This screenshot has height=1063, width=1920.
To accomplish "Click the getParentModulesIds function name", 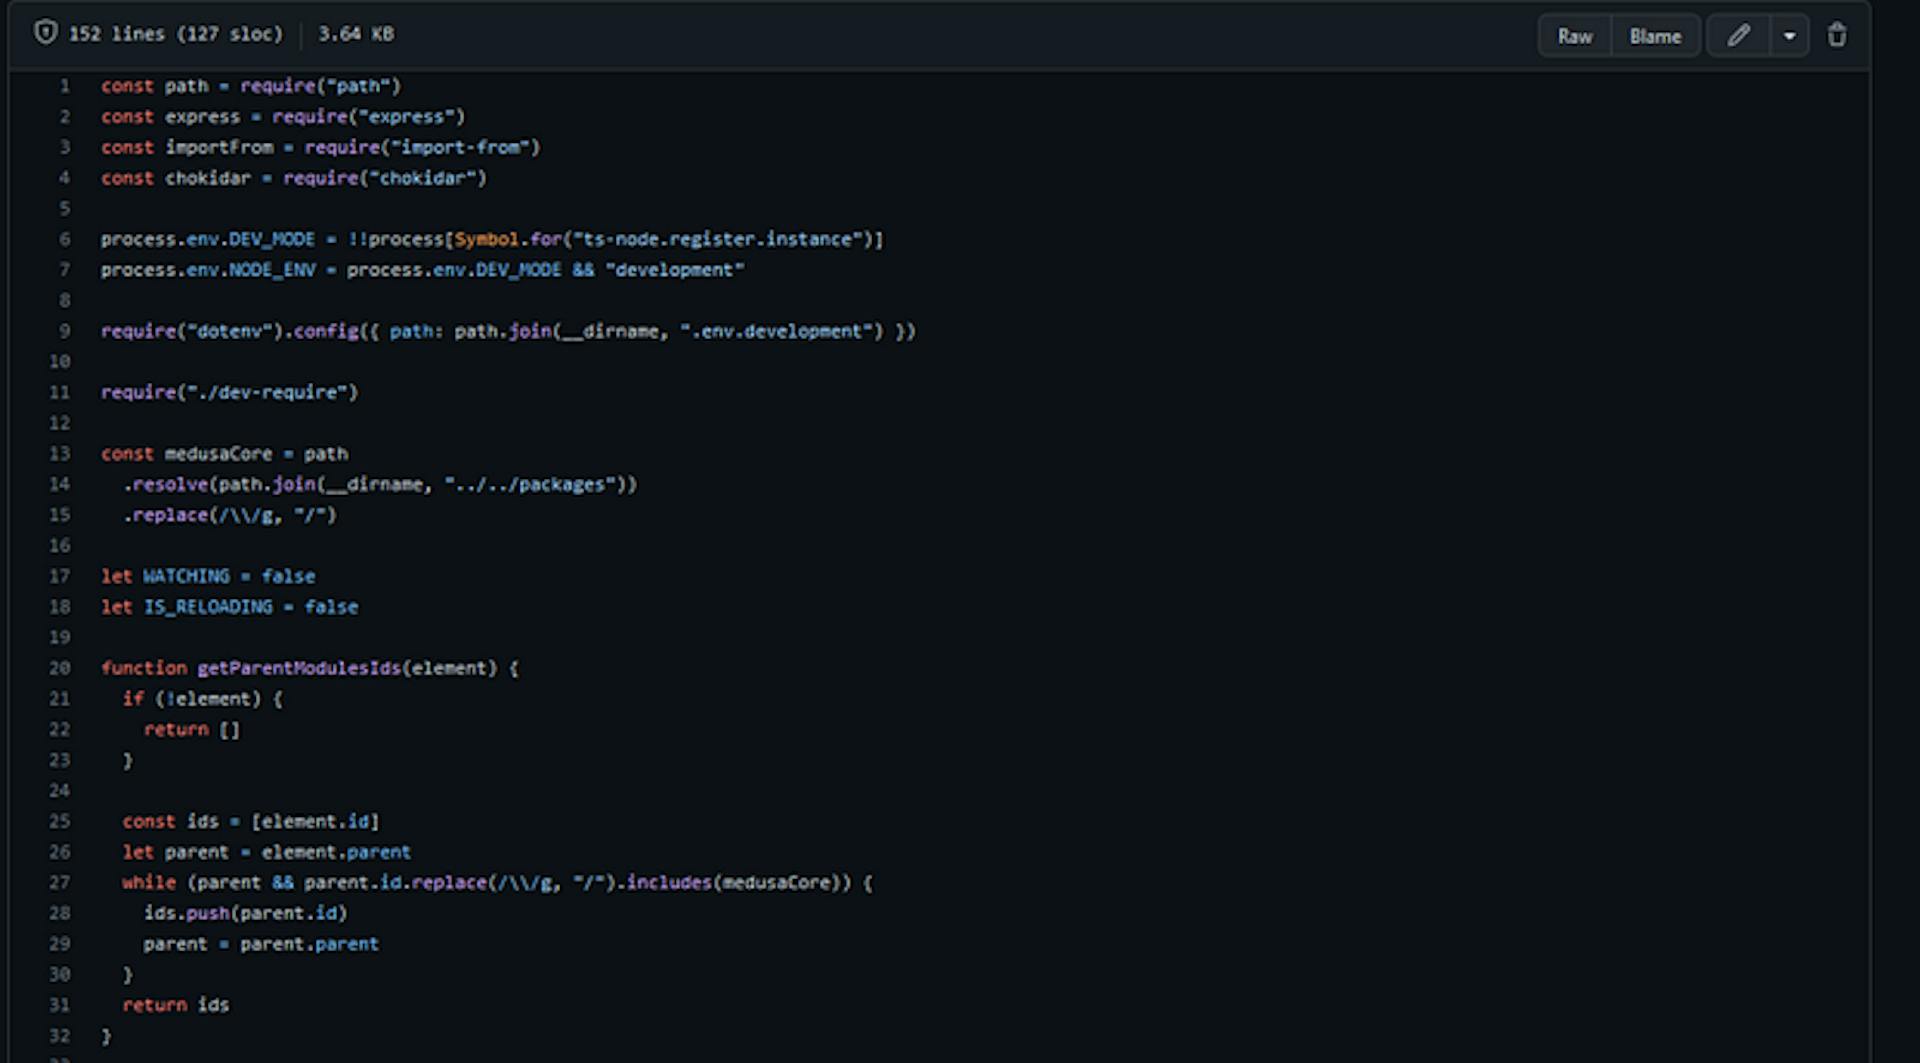I will [299, 668].
